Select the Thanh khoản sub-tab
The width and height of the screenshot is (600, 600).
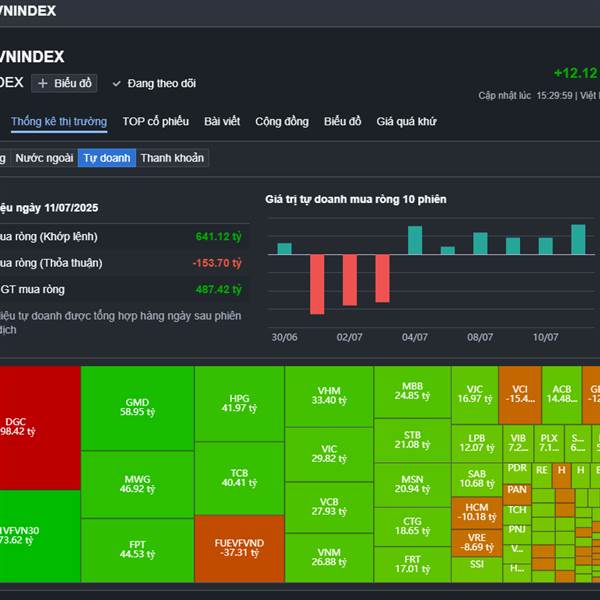(172, 158)
